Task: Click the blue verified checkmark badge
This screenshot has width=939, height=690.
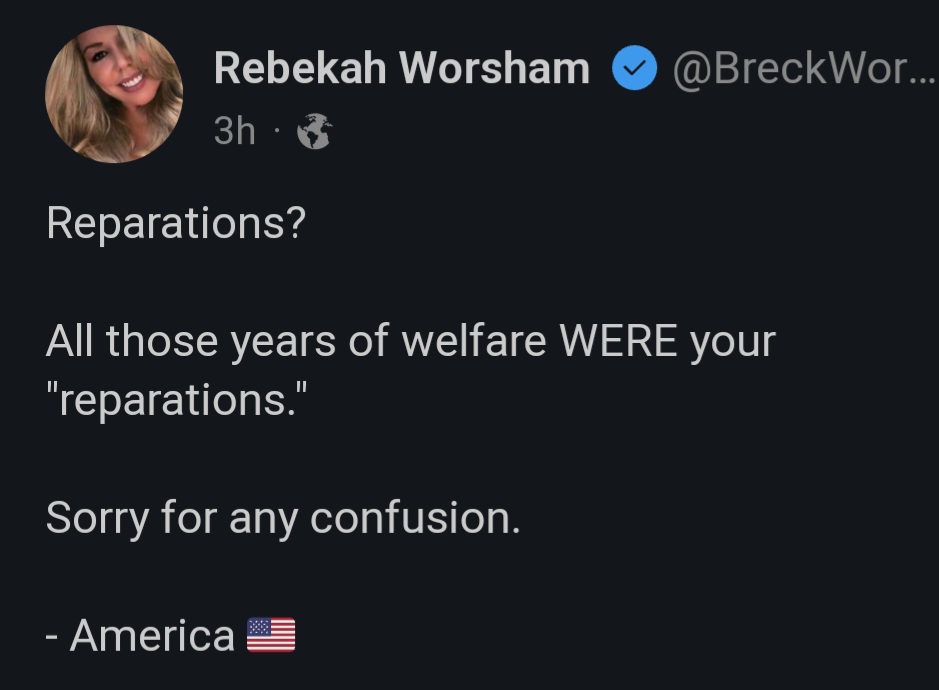Action: click(x=633, y=70)
